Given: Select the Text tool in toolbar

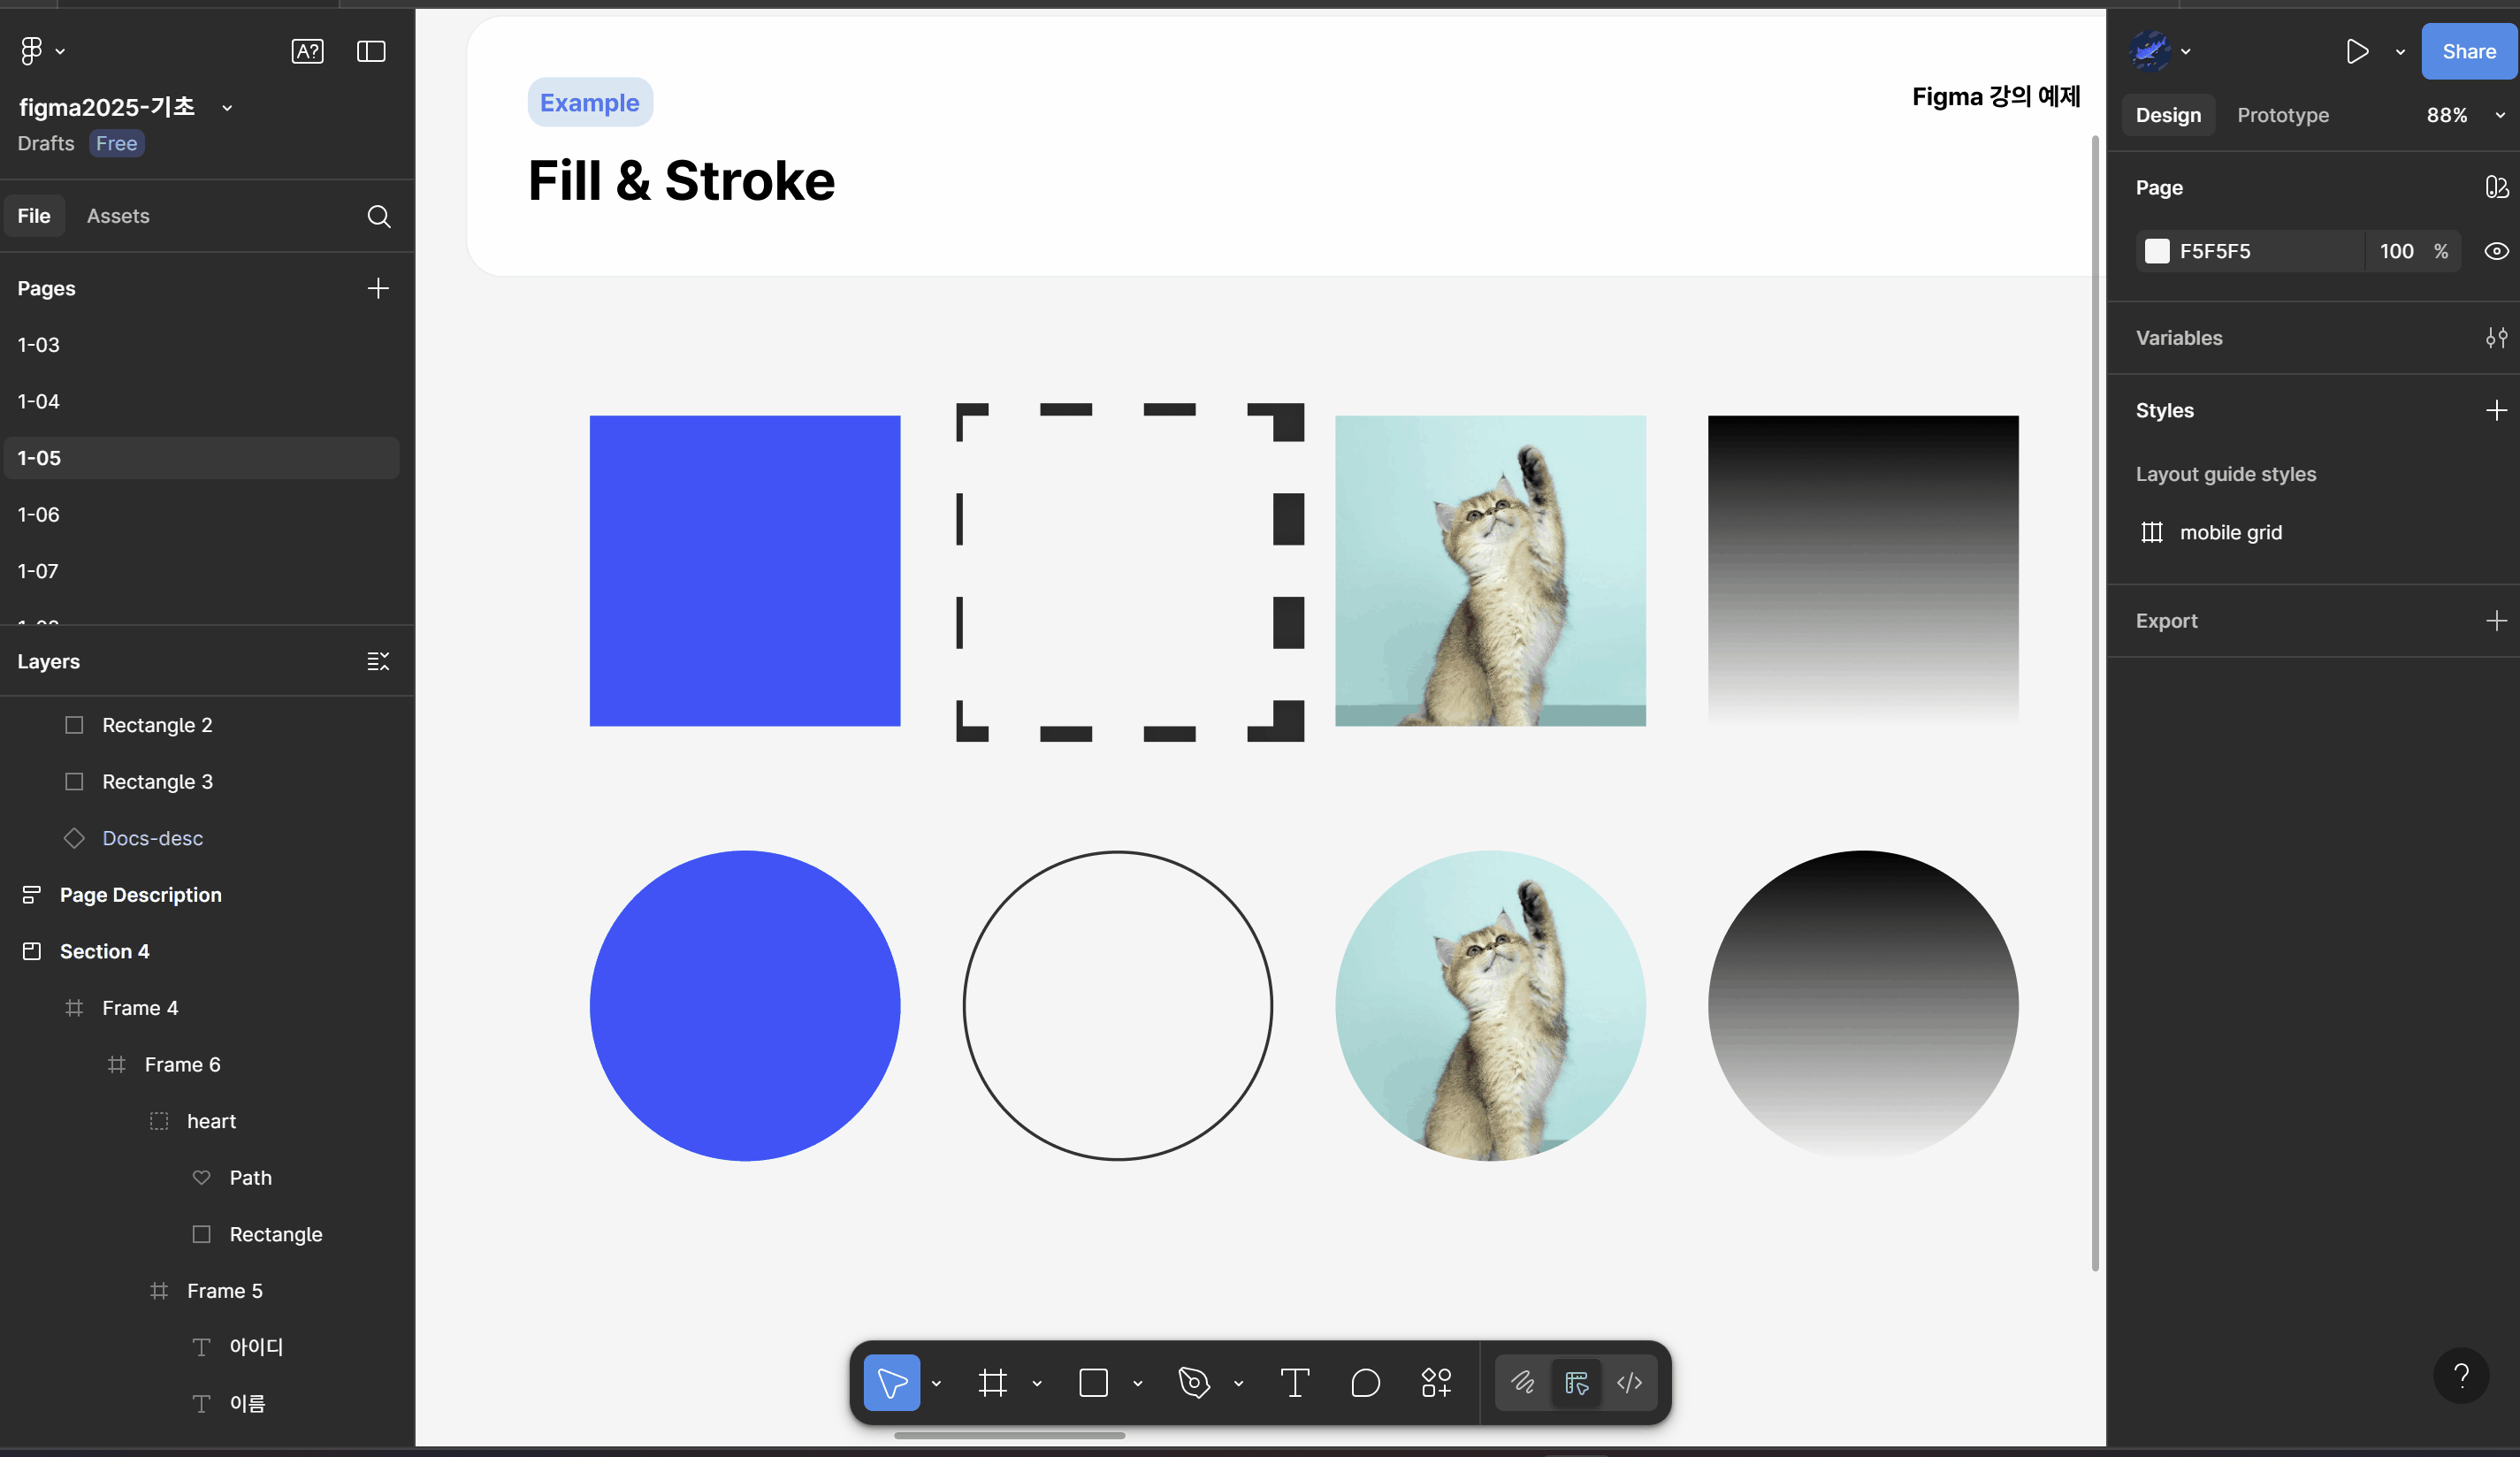Looking at the screenshot, I should [x=1294, y=1383].
